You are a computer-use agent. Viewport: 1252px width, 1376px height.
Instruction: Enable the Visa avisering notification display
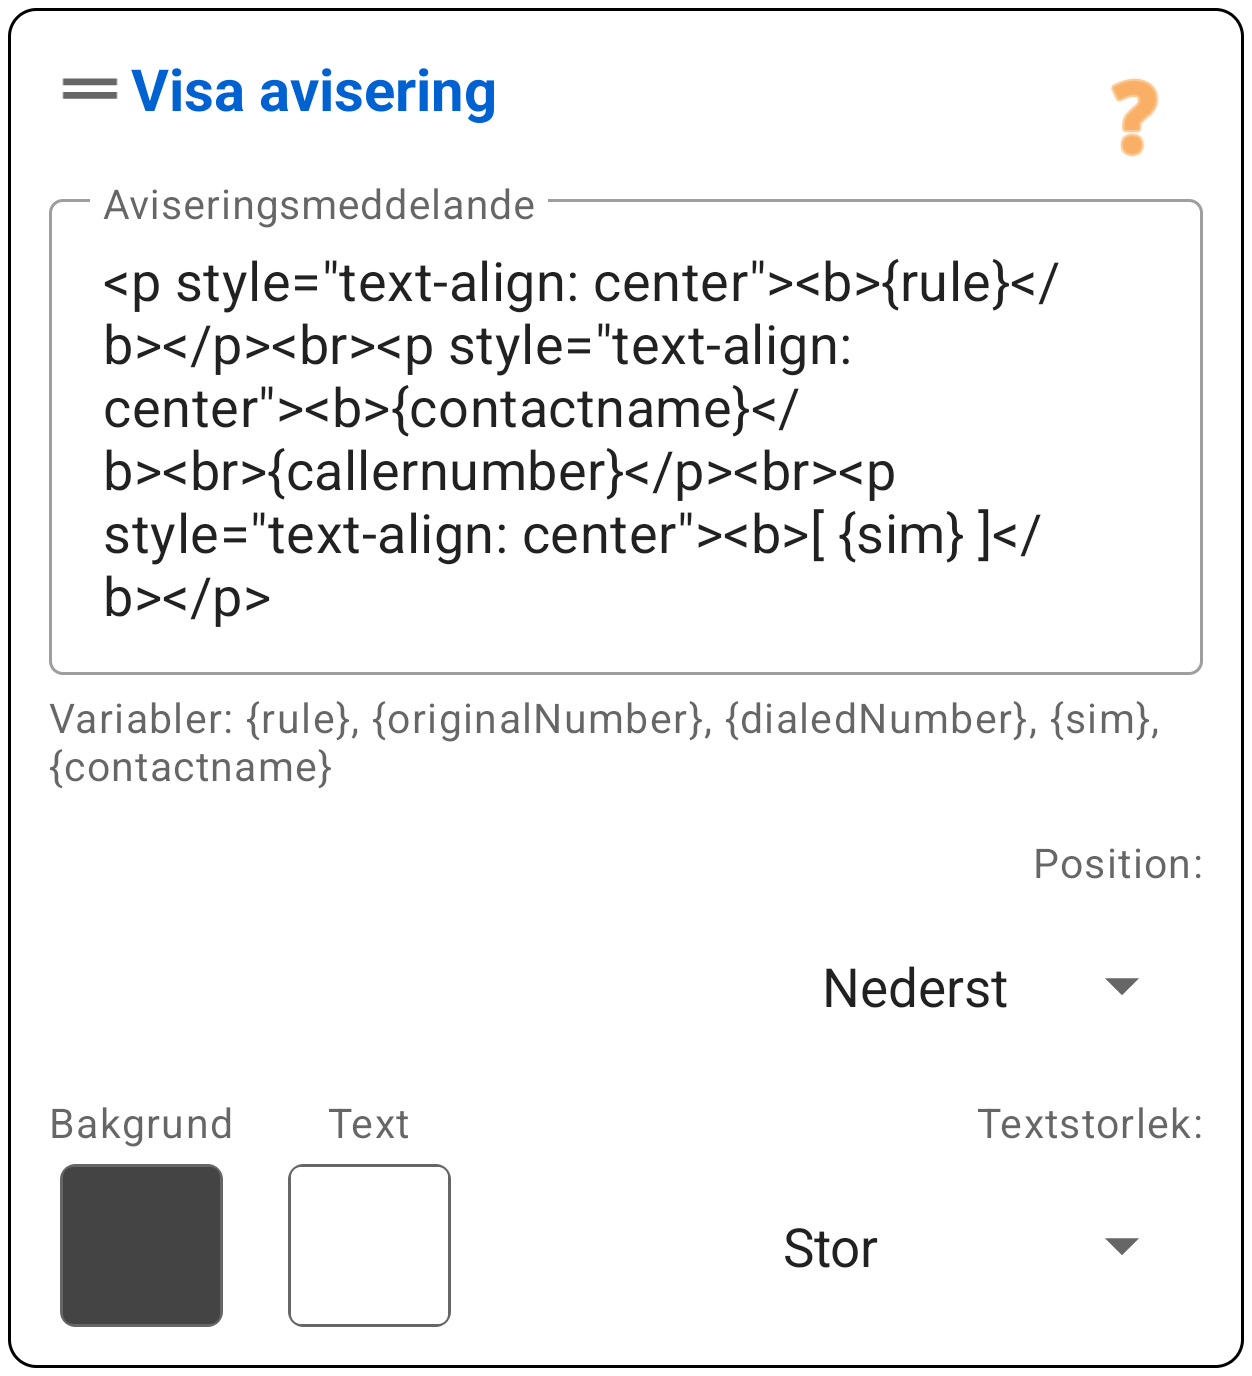[315, 92]
